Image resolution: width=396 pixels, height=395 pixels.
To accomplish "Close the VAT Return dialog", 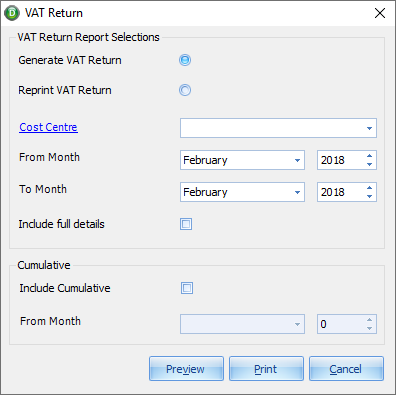I will pos(380,13).
